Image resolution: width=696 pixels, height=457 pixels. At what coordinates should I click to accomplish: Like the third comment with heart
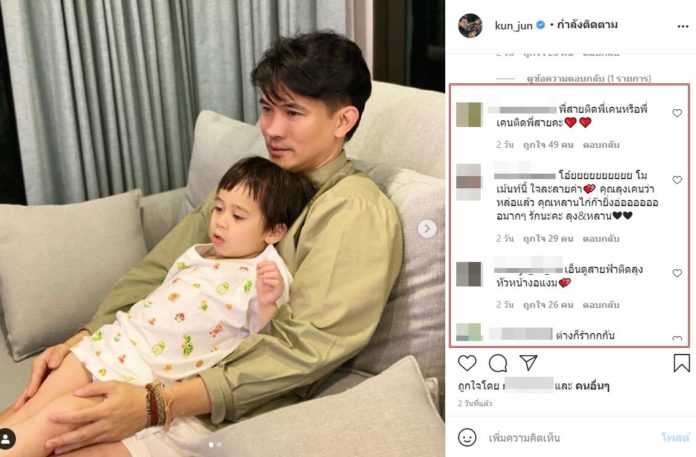(677, 273)
